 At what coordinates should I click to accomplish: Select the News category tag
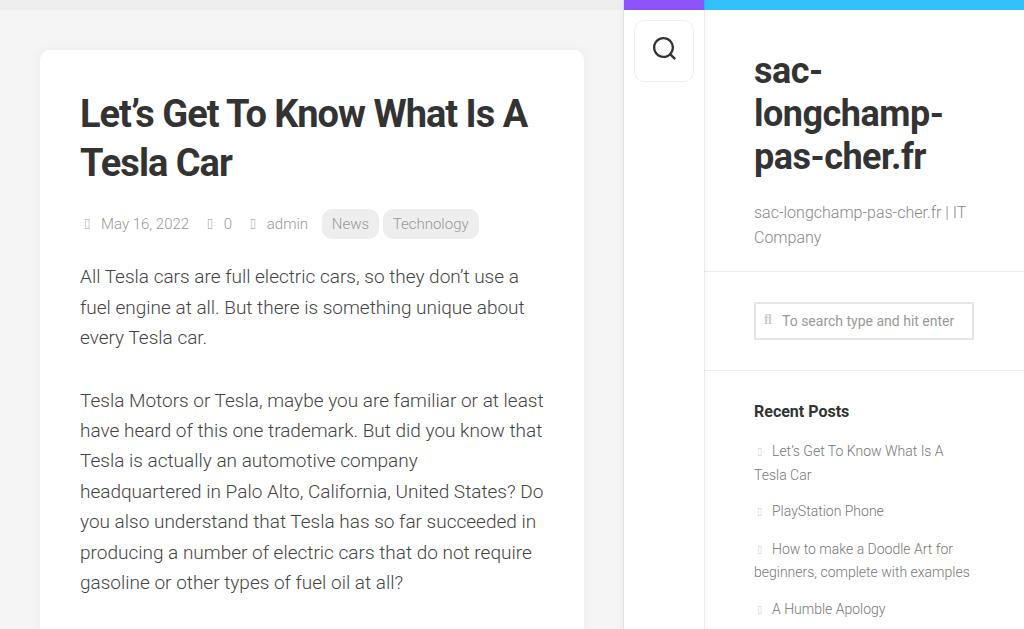[x=350, y=224]
